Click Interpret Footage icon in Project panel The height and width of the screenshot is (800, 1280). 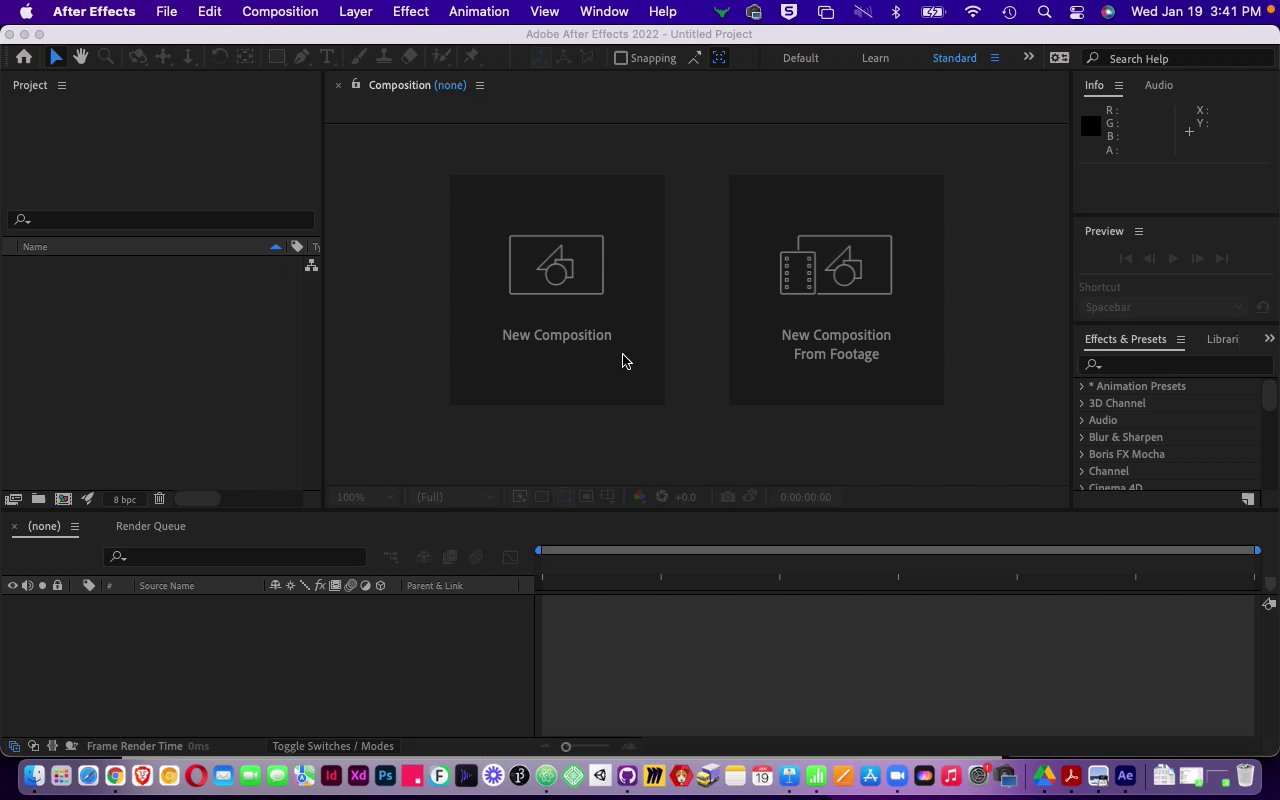click(13, 499)
